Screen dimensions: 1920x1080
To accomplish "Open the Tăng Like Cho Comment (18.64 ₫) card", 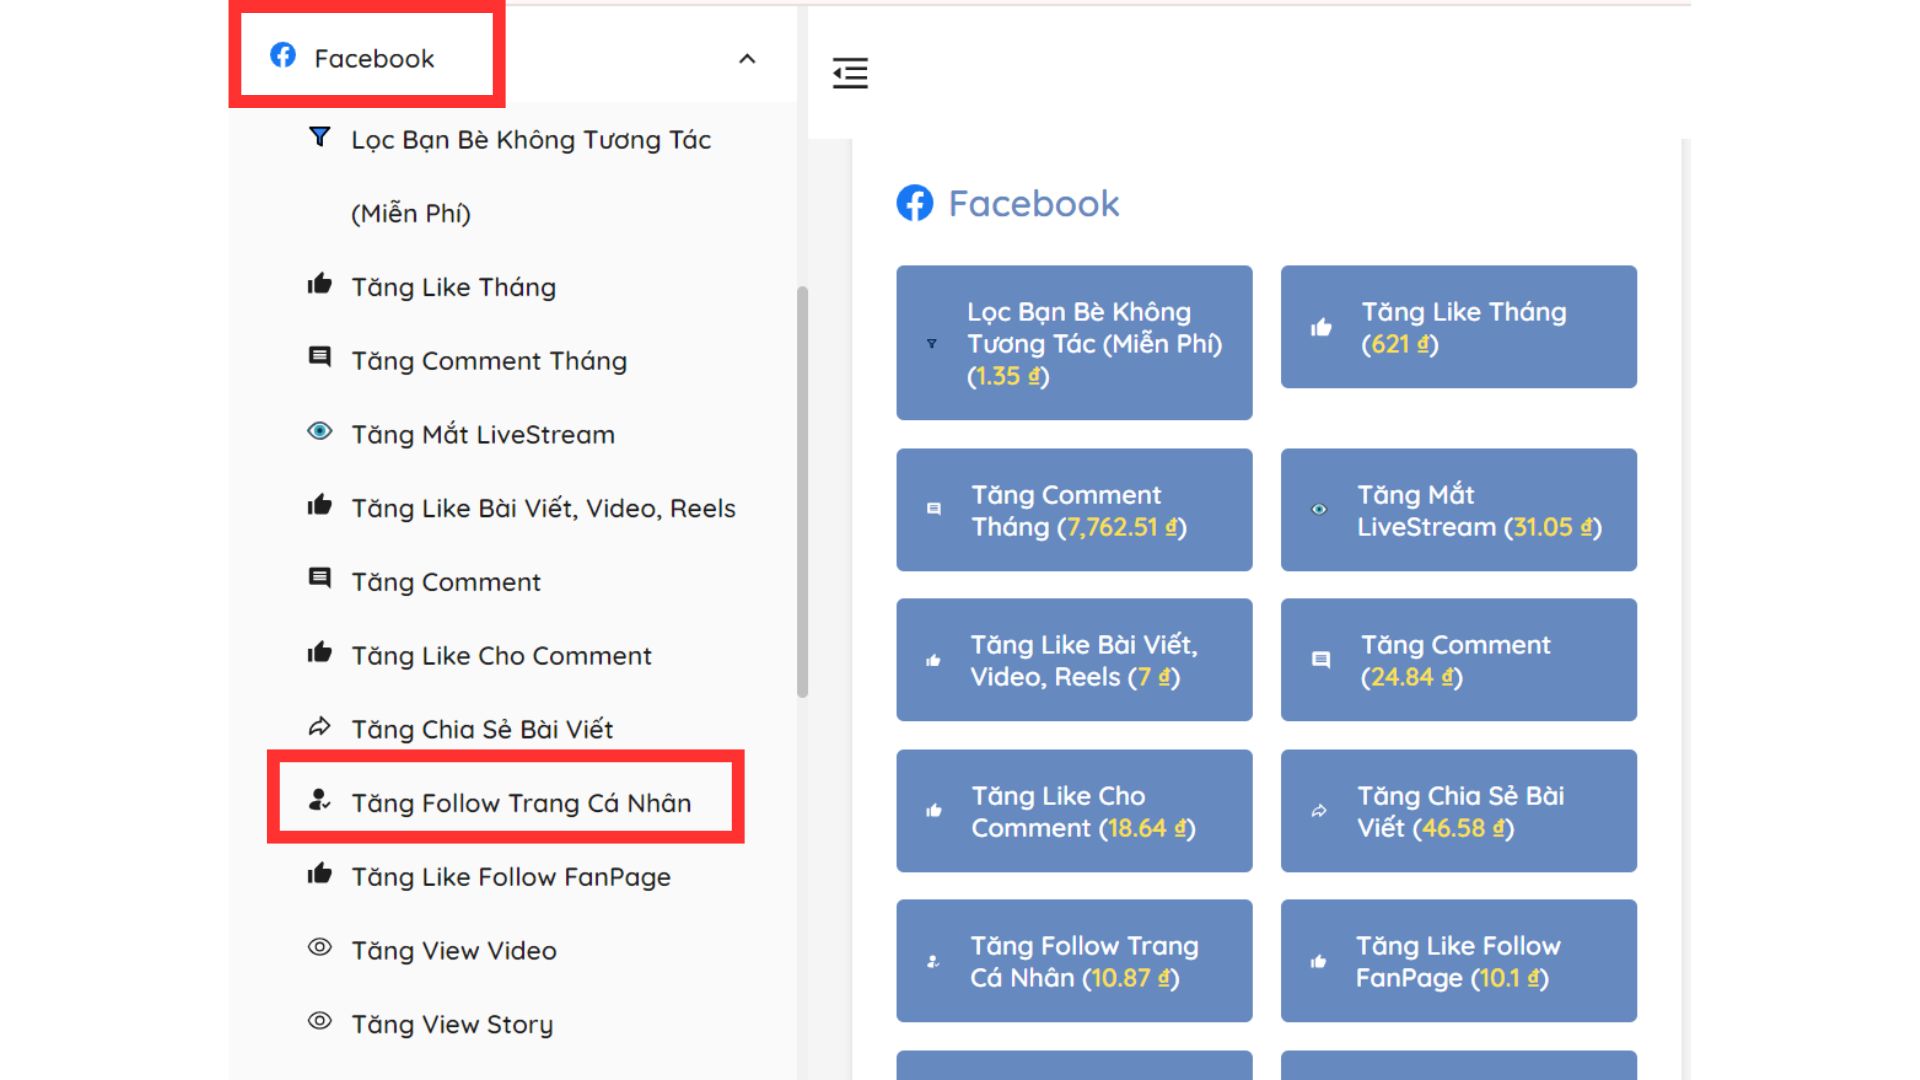I will [1074, 811].
